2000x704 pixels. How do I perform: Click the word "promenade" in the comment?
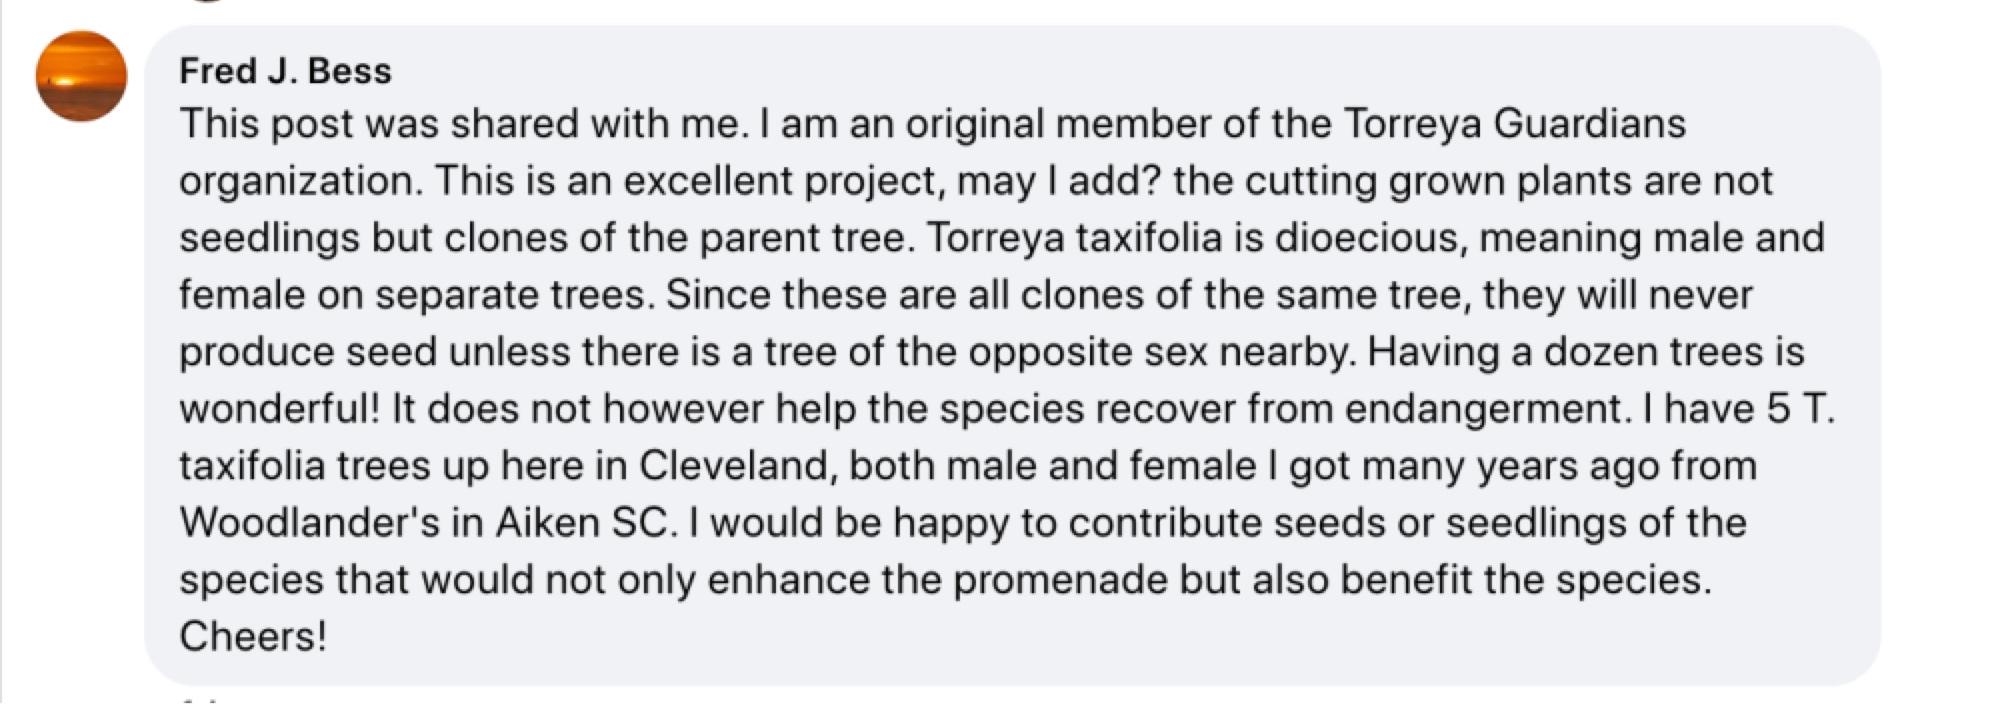pos(1061,580)
